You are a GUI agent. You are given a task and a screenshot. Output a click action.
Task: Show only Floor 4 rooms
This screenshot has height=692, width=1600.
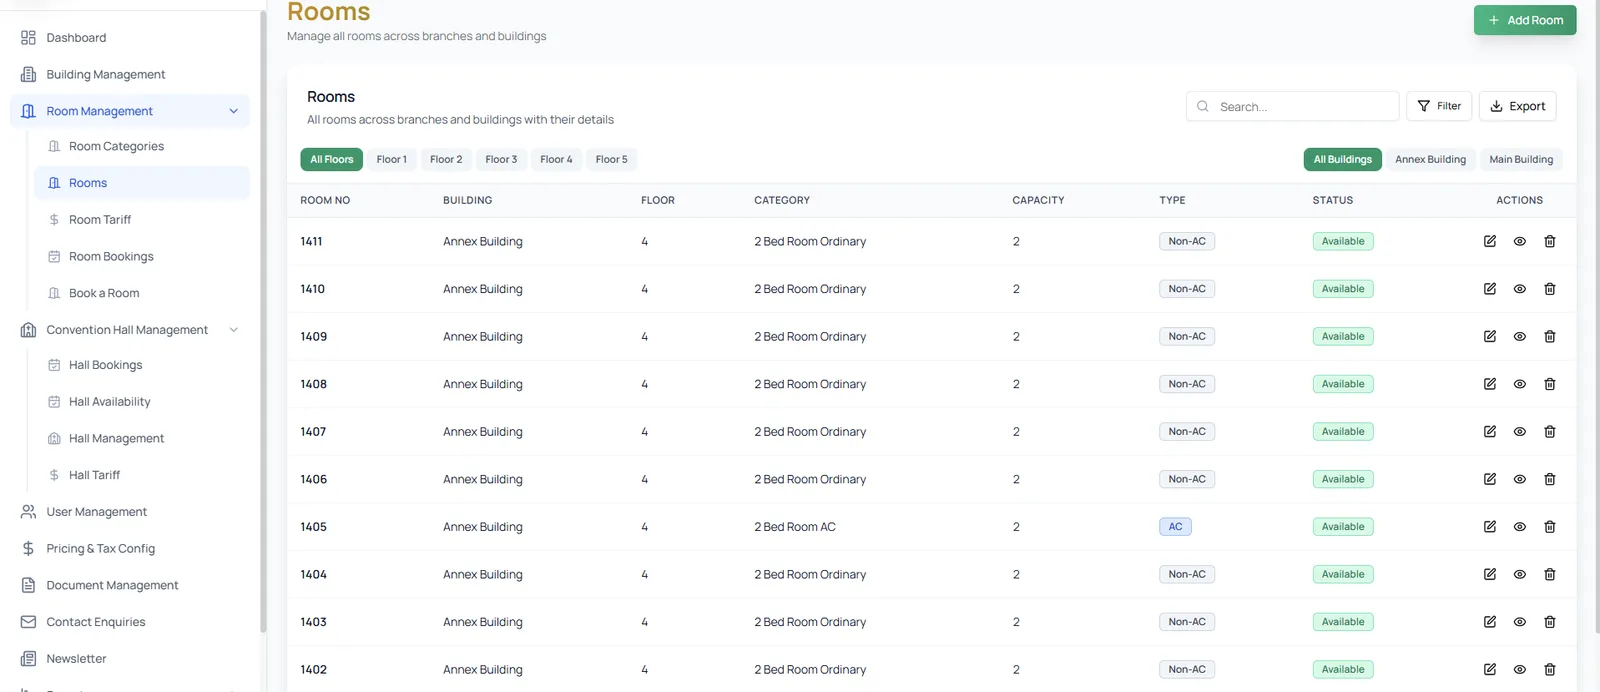556,159
